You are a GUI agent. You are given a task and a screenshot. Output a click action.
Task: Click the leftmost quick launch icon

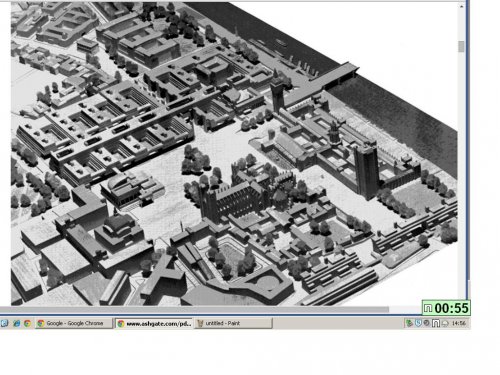pos(4,323)
